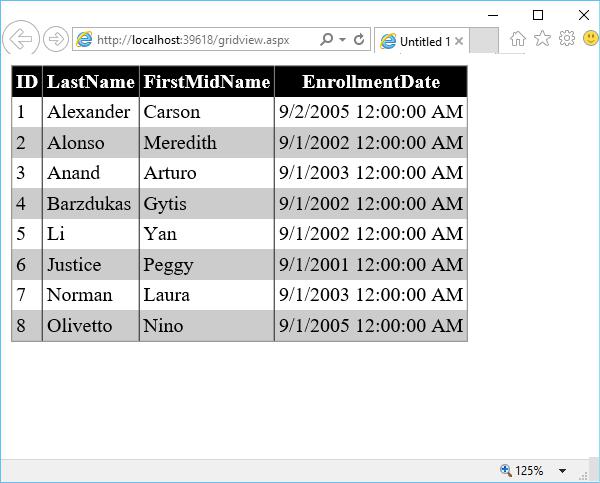
Task: Click the zoom magnifier icon in status bar
Action: point(505,470)
